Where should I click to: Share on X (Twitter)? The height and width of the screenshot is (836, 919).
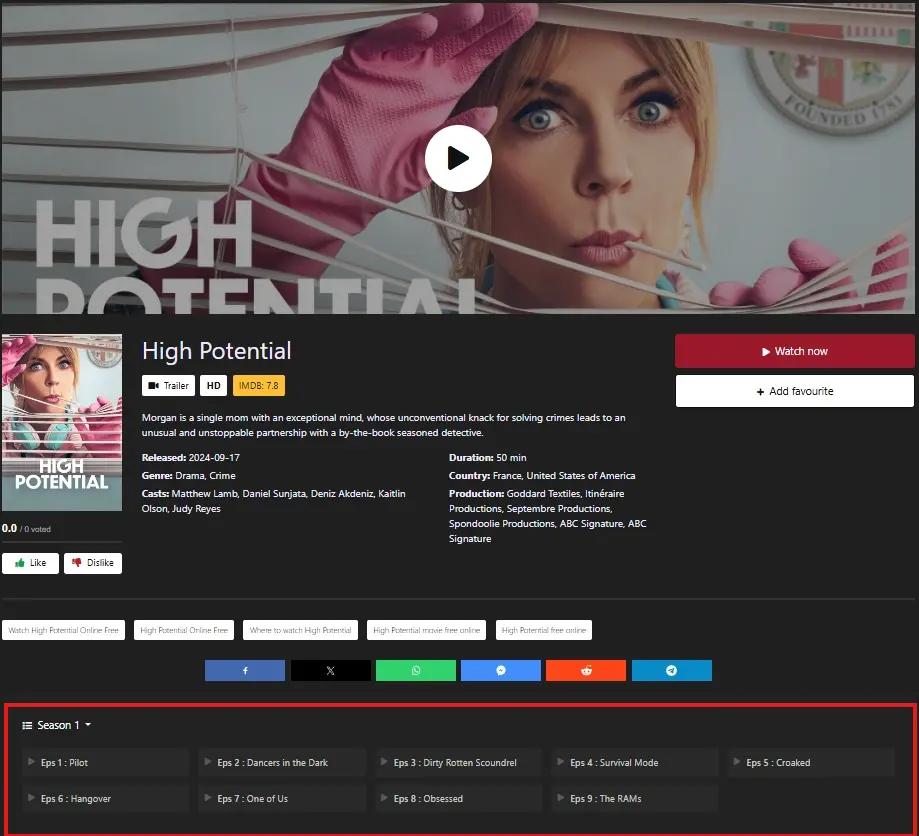tap(331, 670)
